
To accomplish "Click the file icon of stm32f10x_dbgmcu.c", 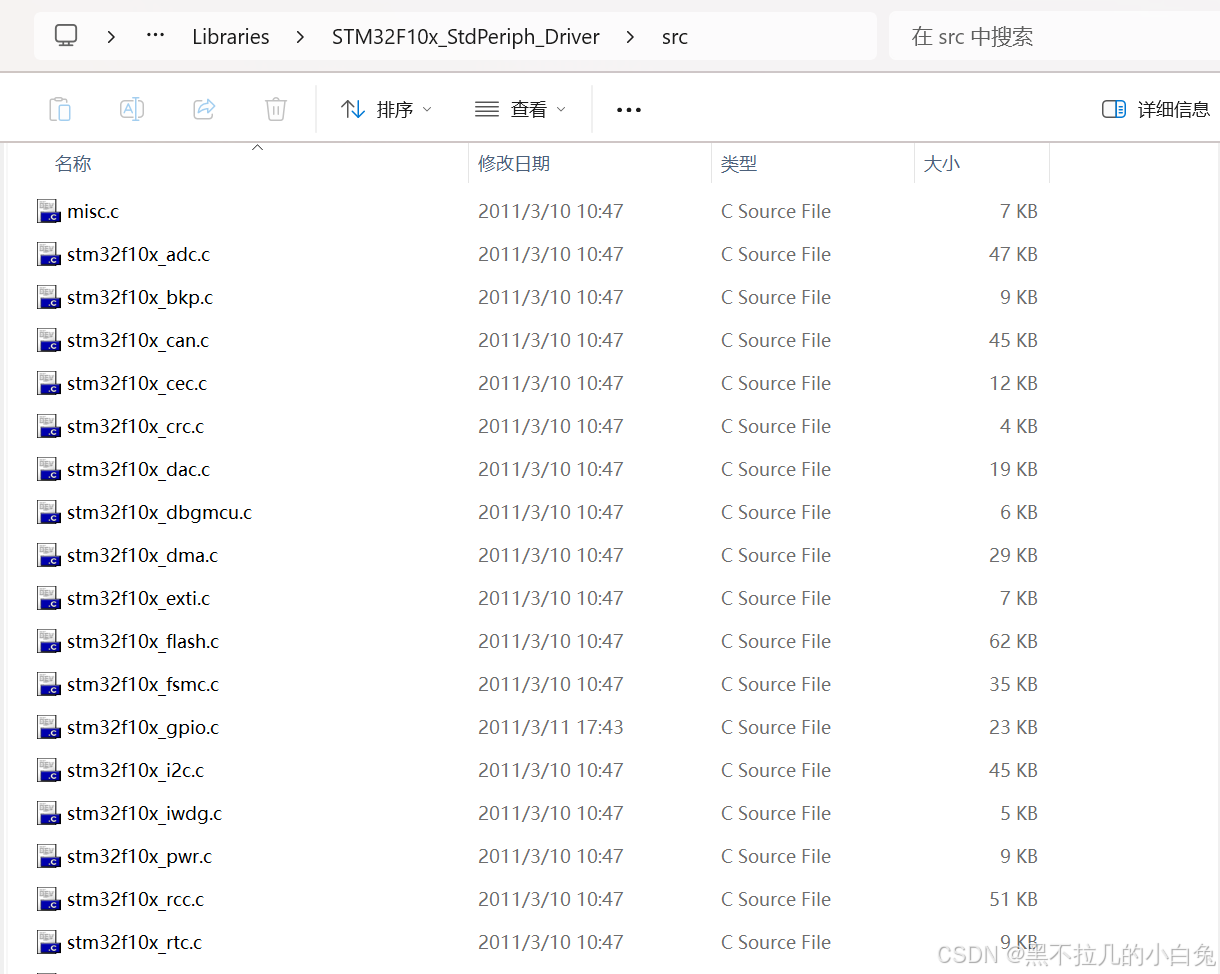I will (x=49, y=512).
